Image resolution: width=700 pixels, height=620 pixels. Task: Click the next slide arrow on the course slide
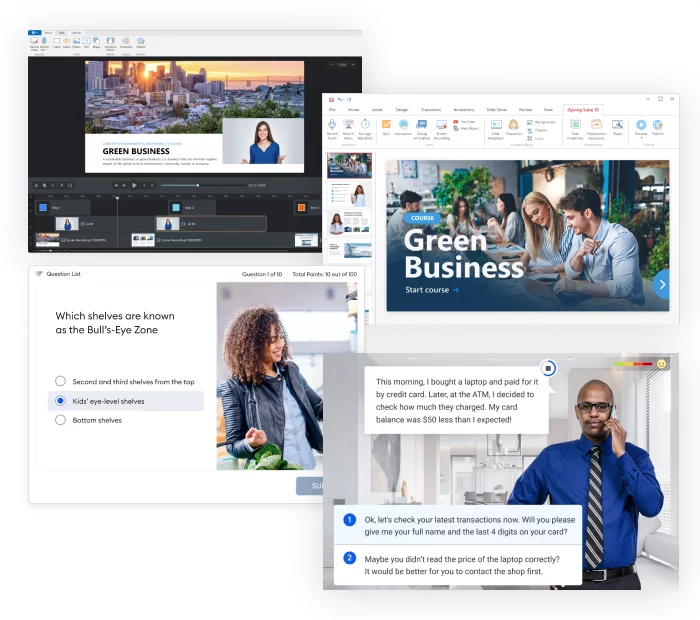[x=662, y=284]
